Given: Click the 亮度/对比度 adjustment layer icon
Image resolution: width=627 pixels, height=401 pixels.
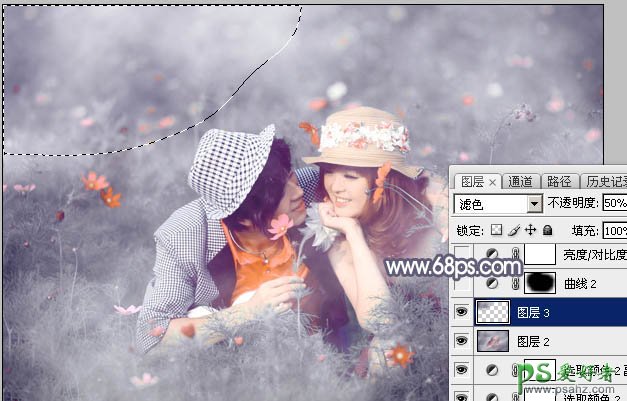Looking at the screenshot, I should tap(492, 256).
